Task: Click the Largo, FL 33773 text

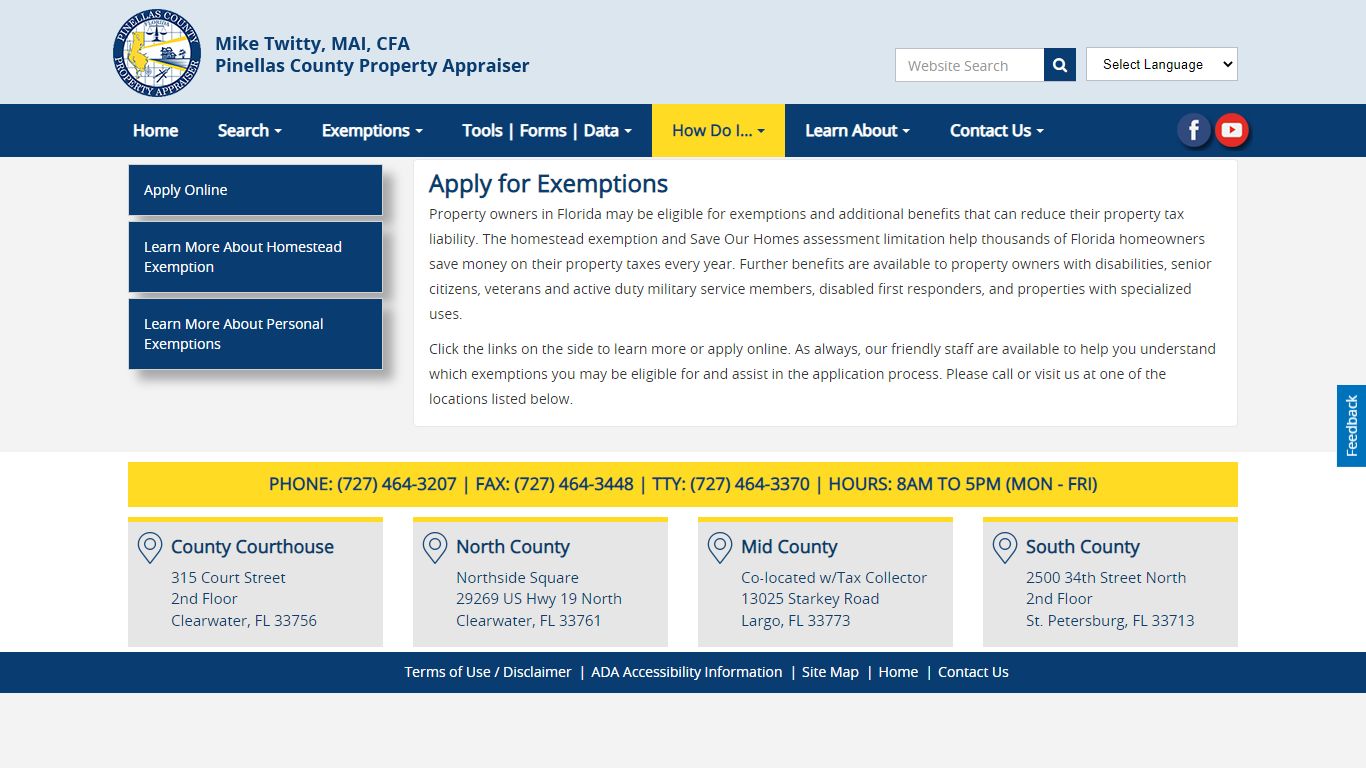Action: (x=795, y=621)
